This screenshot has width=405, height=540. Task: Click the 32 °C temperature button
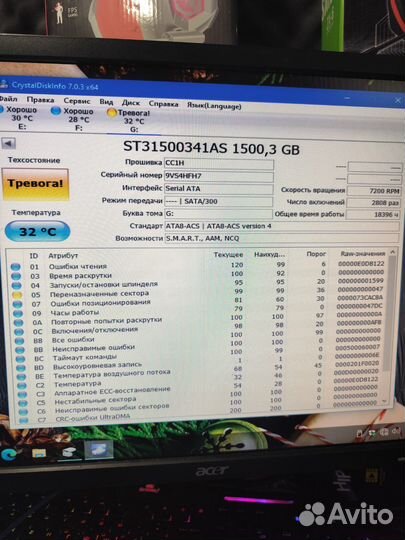[37, 231]
